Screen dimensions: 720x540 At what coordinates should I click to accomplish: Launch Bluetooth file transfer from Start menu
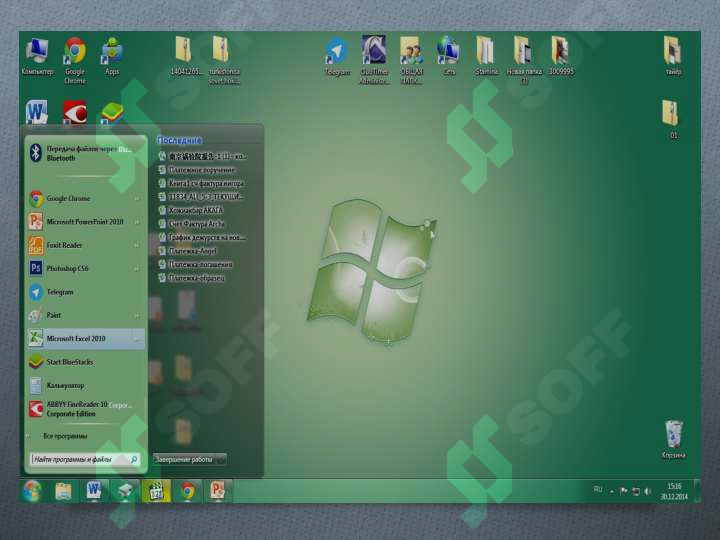(x=85, y=153)
